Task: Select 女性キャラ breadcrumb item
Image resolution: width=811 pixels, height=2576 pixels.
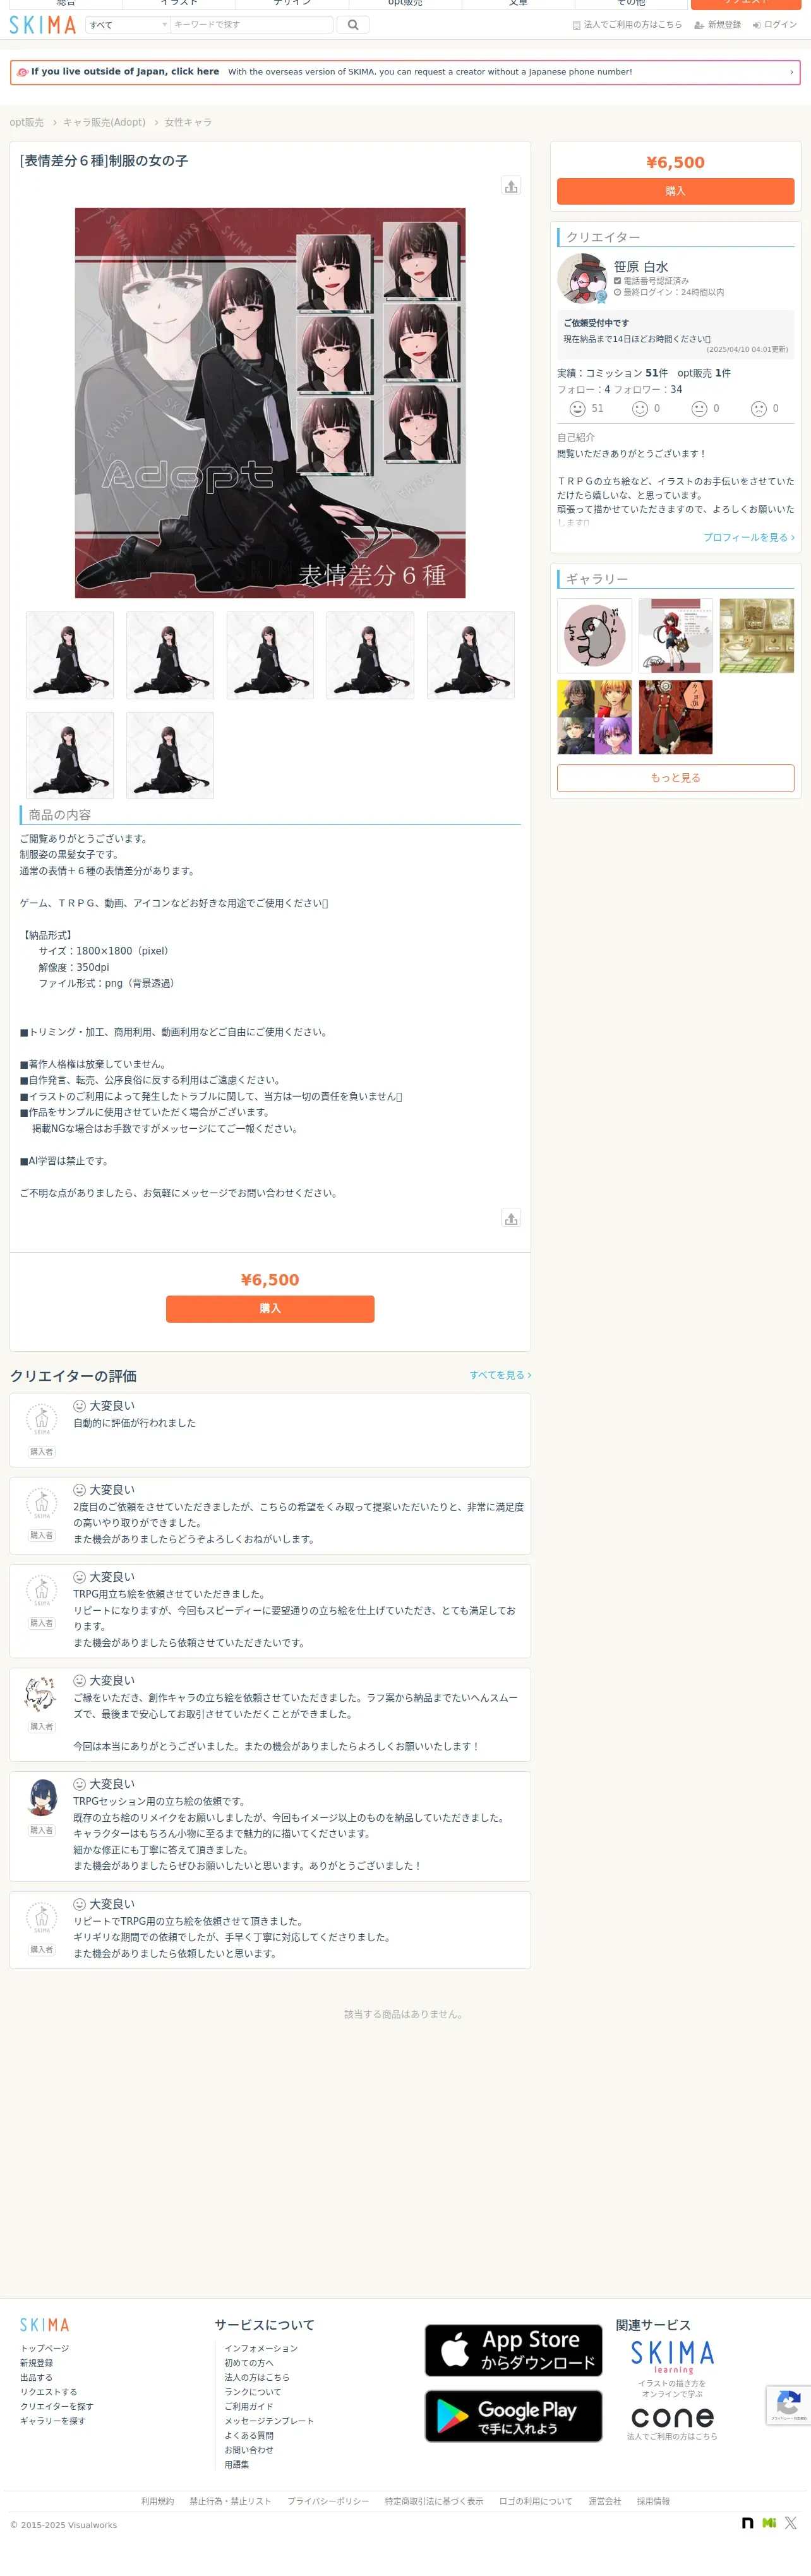Action: 188,123
